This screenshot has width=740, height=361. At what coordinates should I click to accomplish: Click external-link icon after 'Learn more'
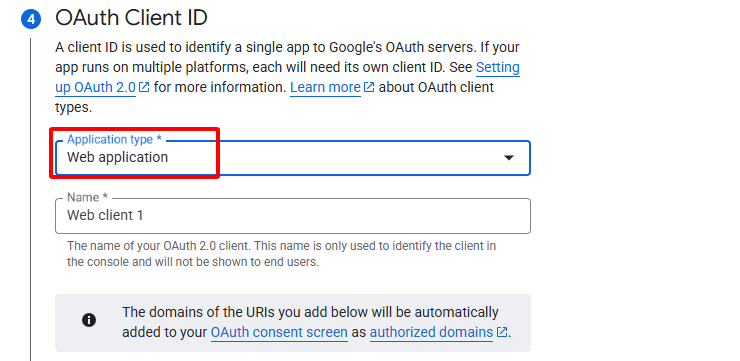click(369, 88)
